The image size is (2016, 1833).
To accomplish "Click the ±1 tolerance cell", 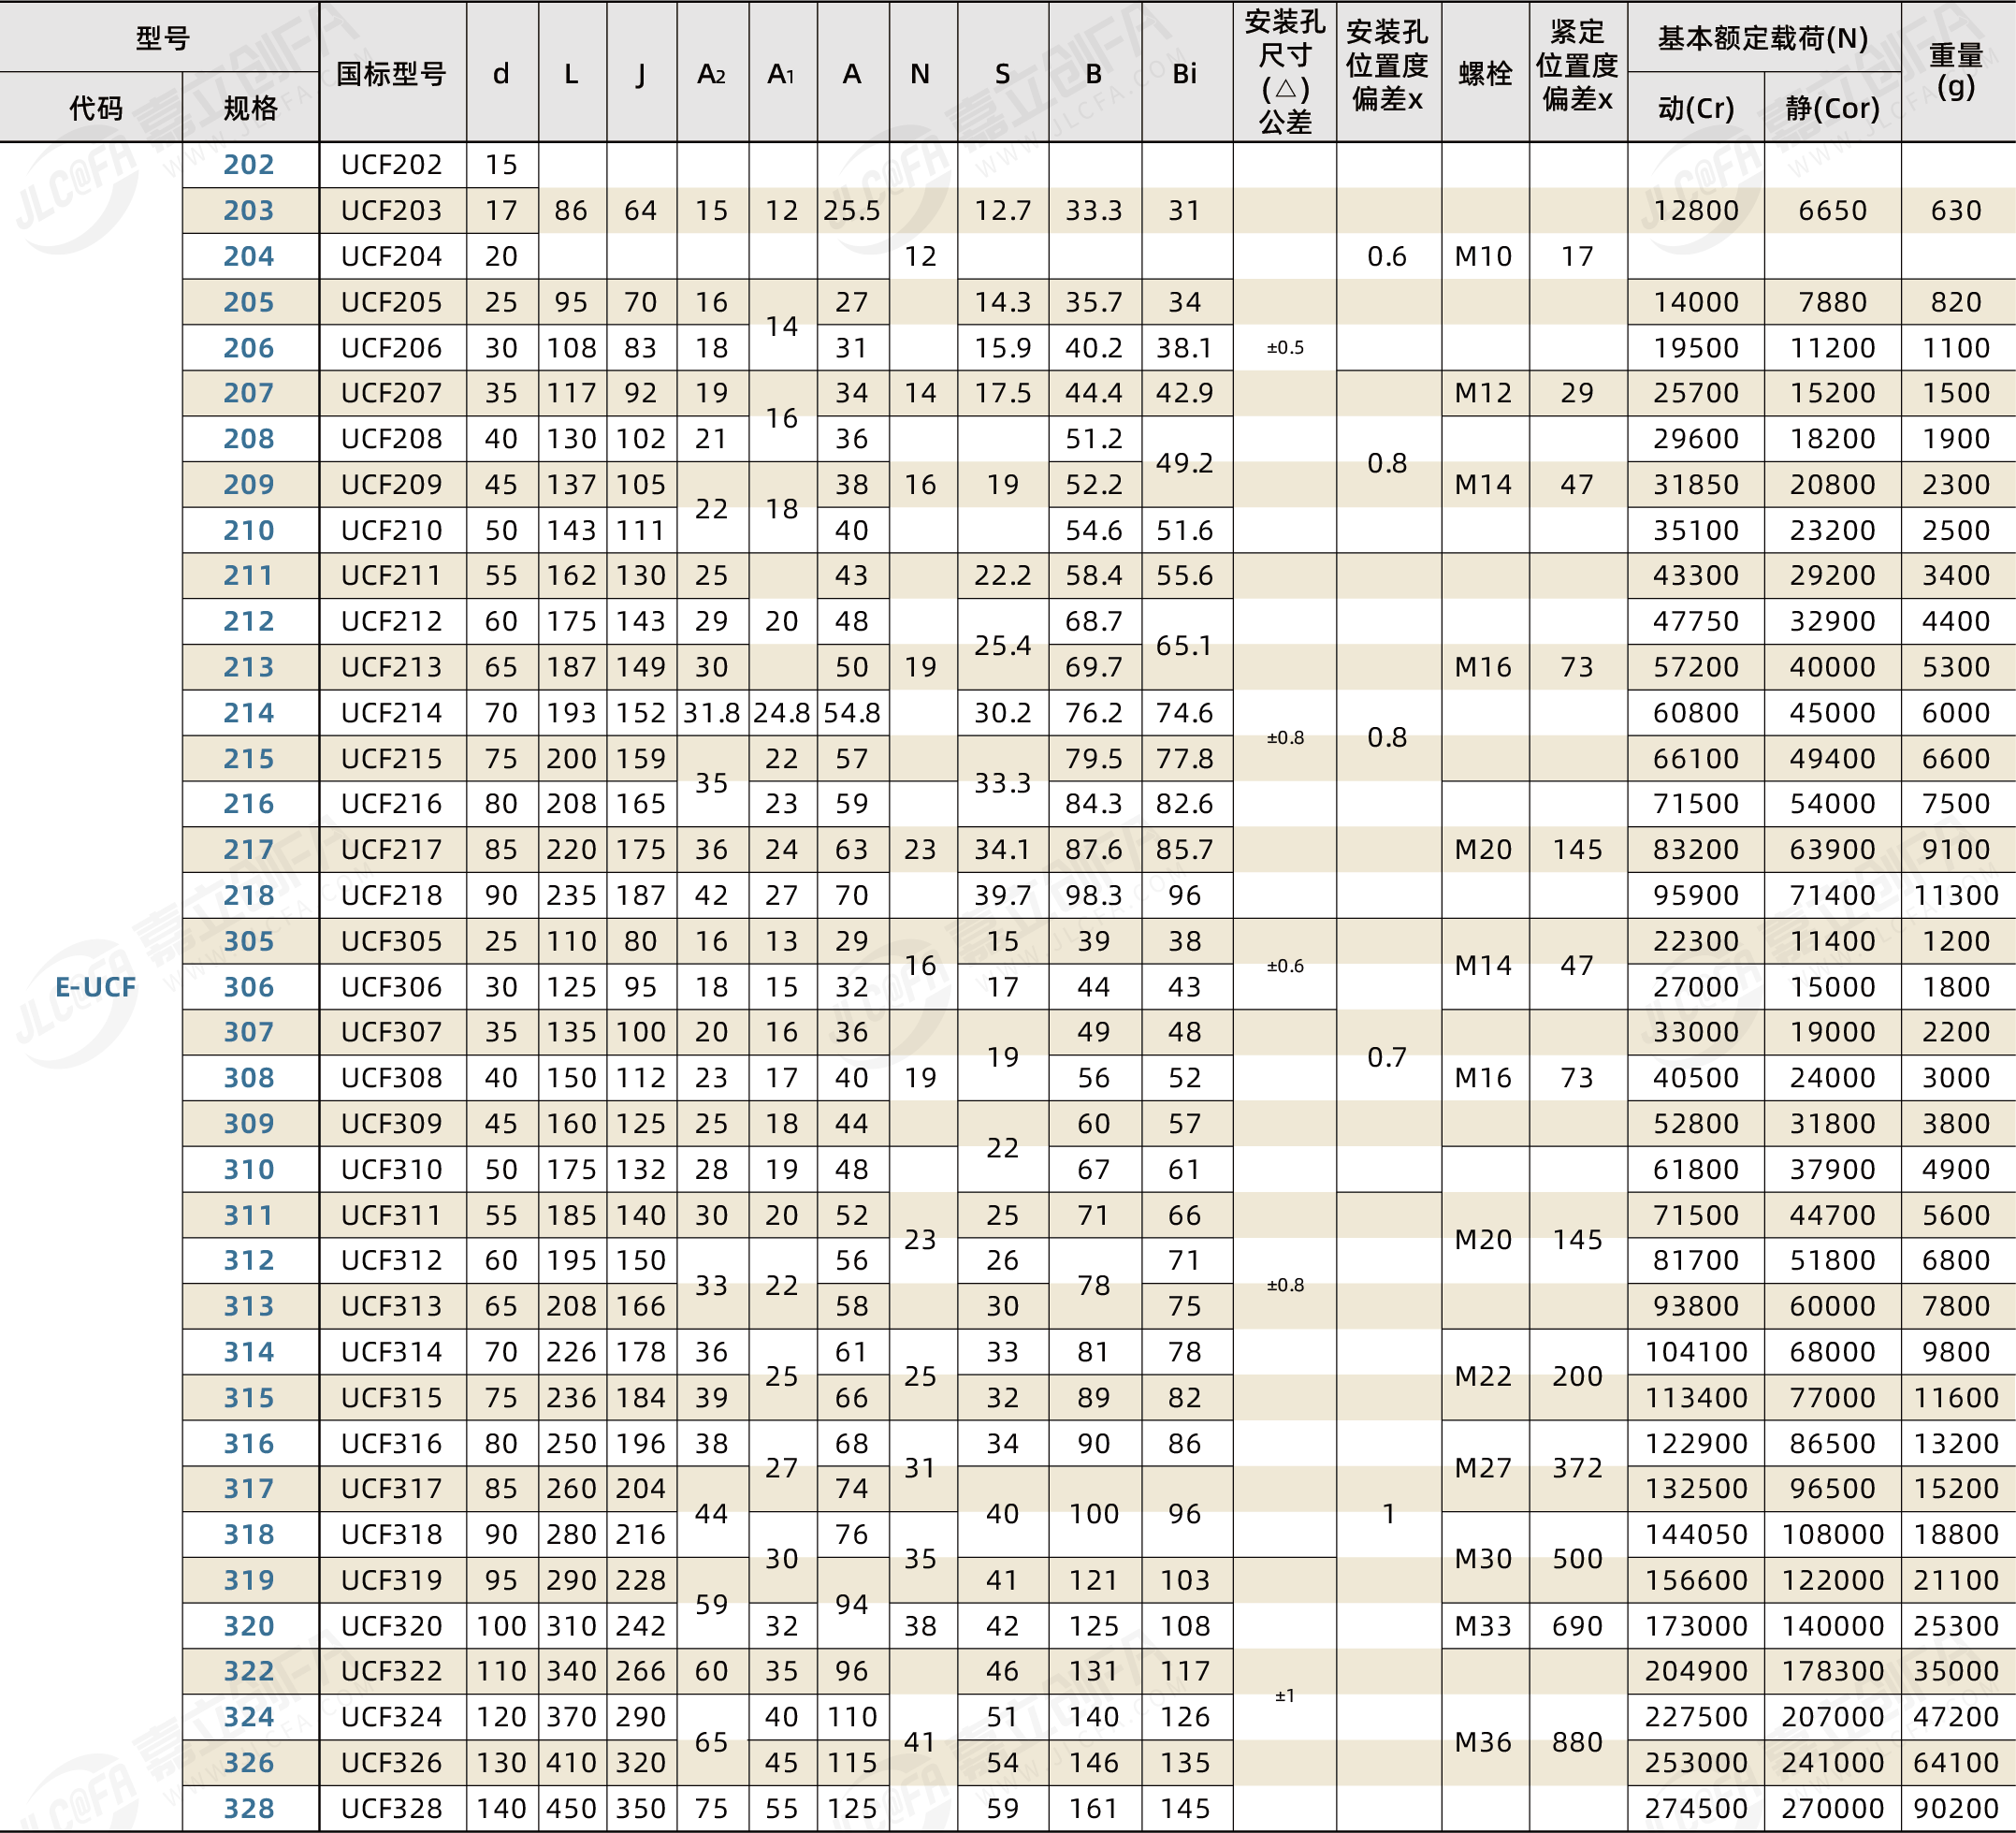I will (1285, 1695).
